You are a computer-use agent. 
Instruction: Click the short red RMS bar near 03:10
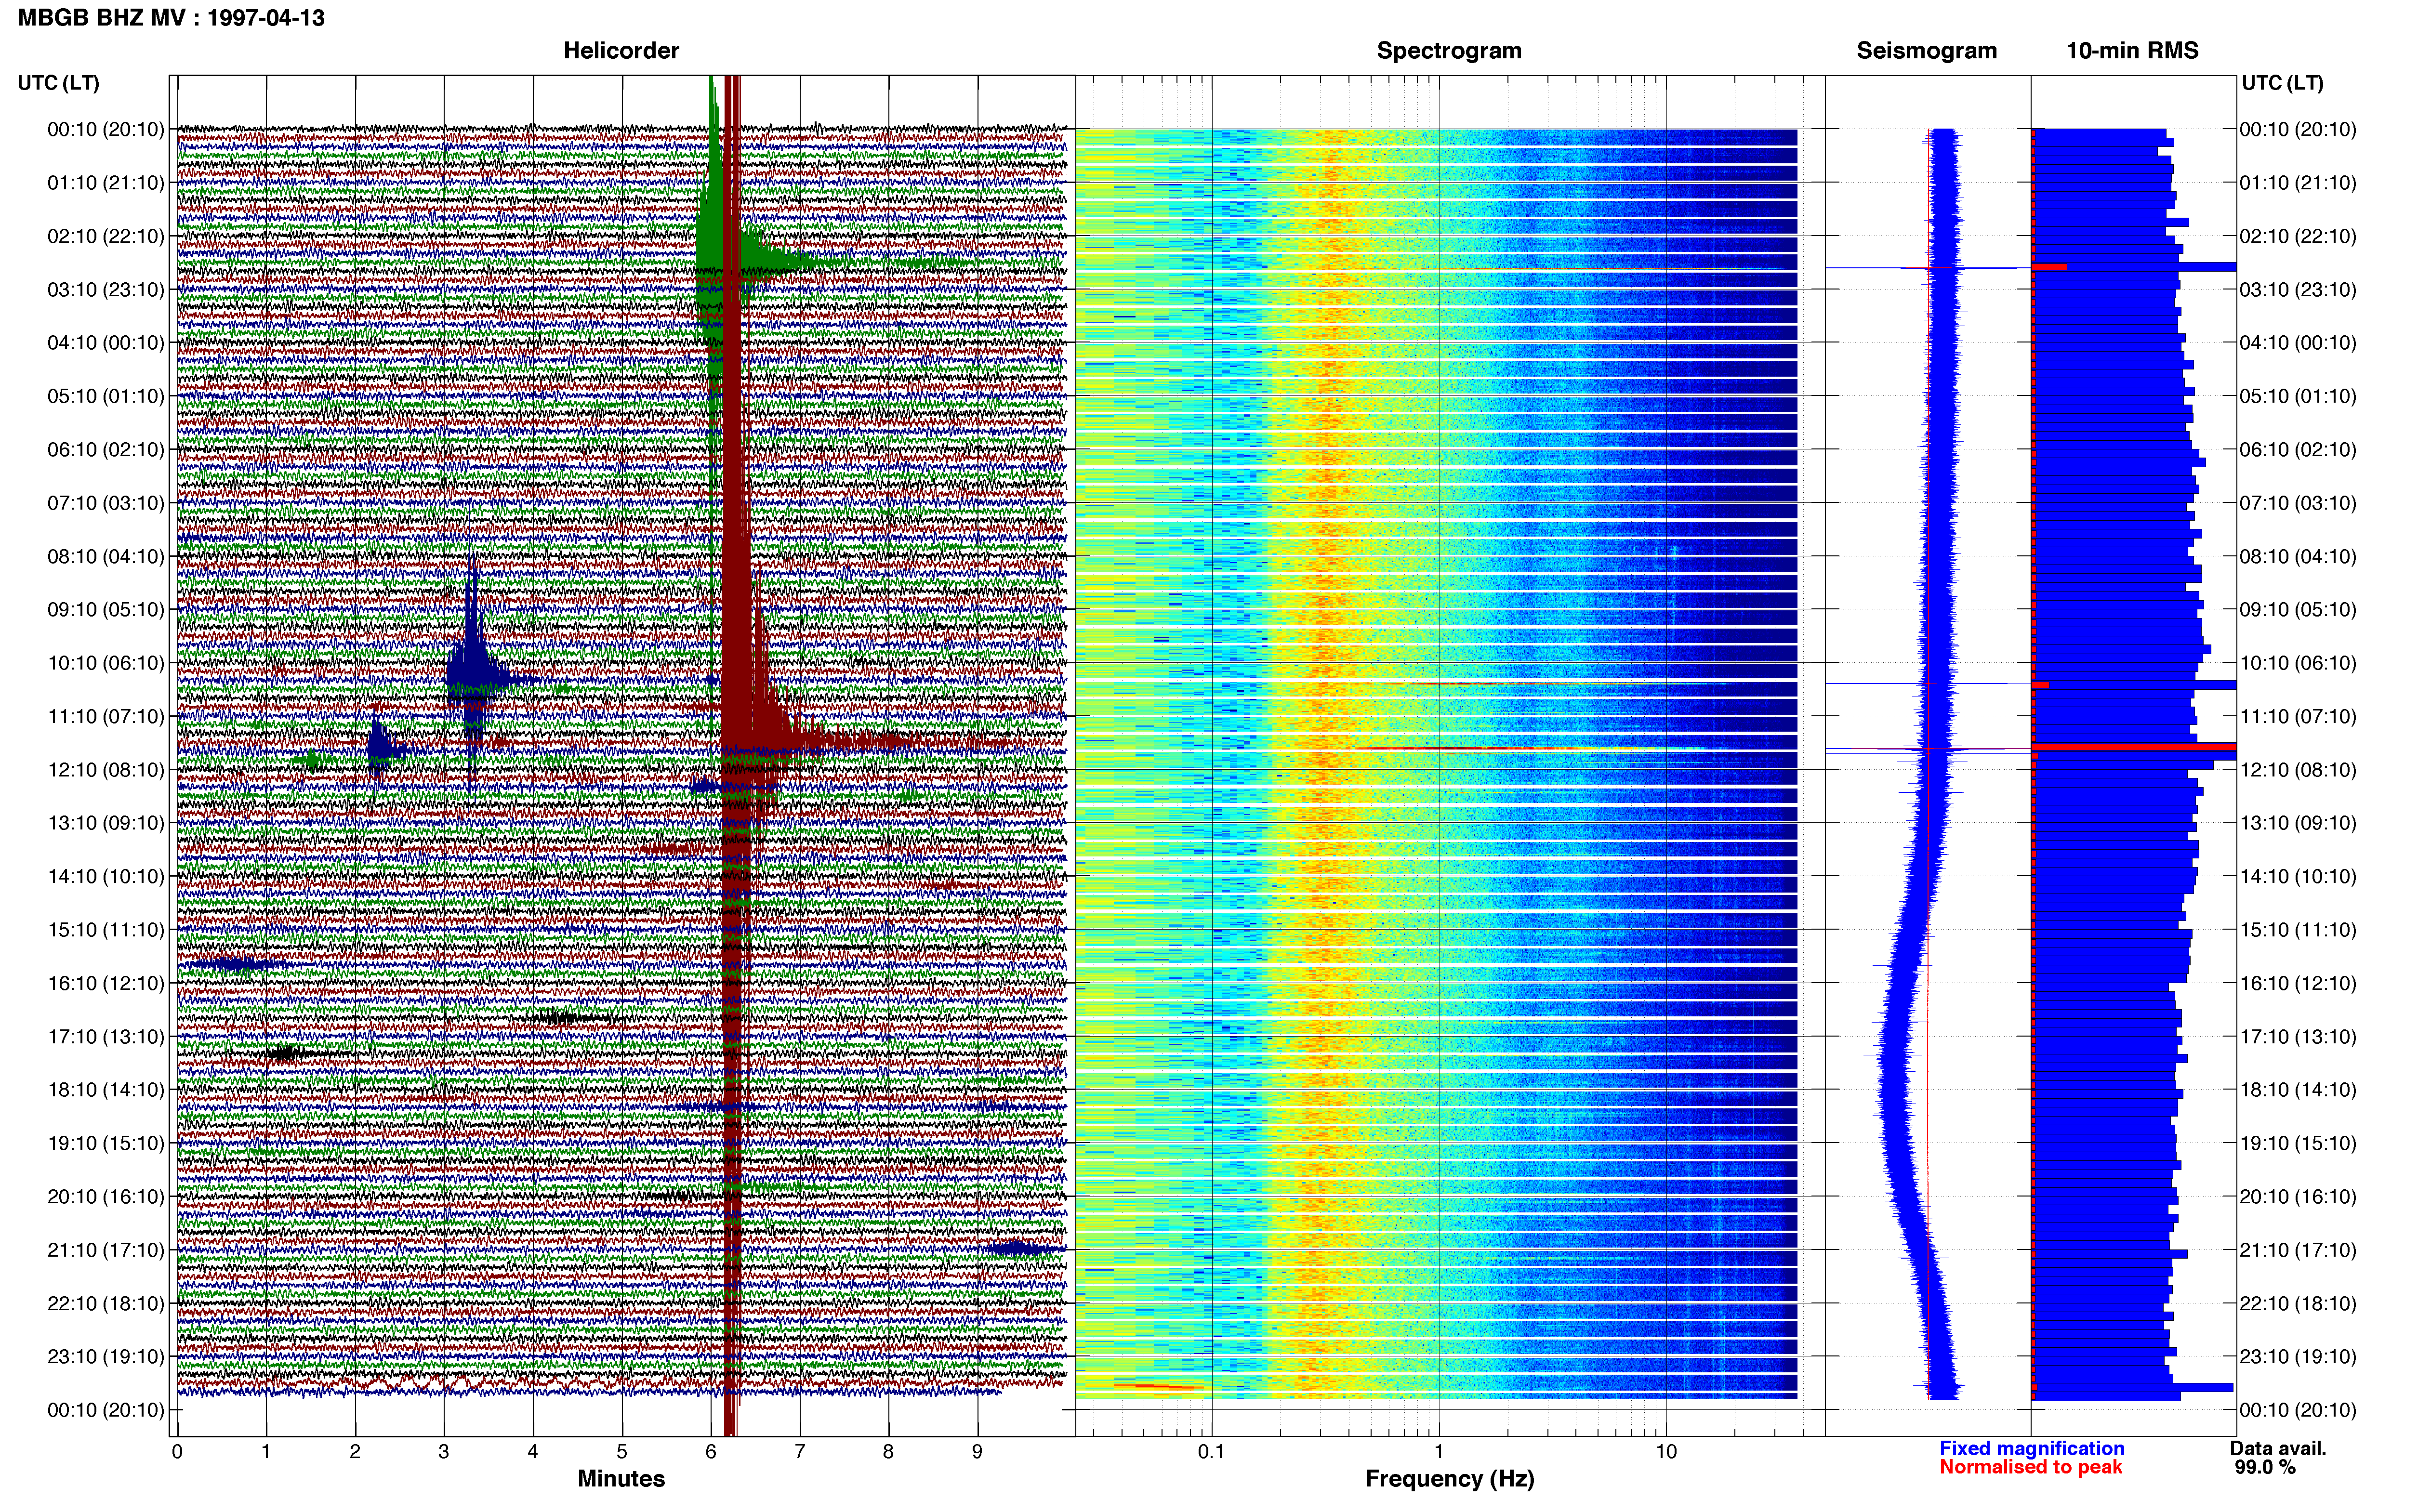coord(2050,267)
